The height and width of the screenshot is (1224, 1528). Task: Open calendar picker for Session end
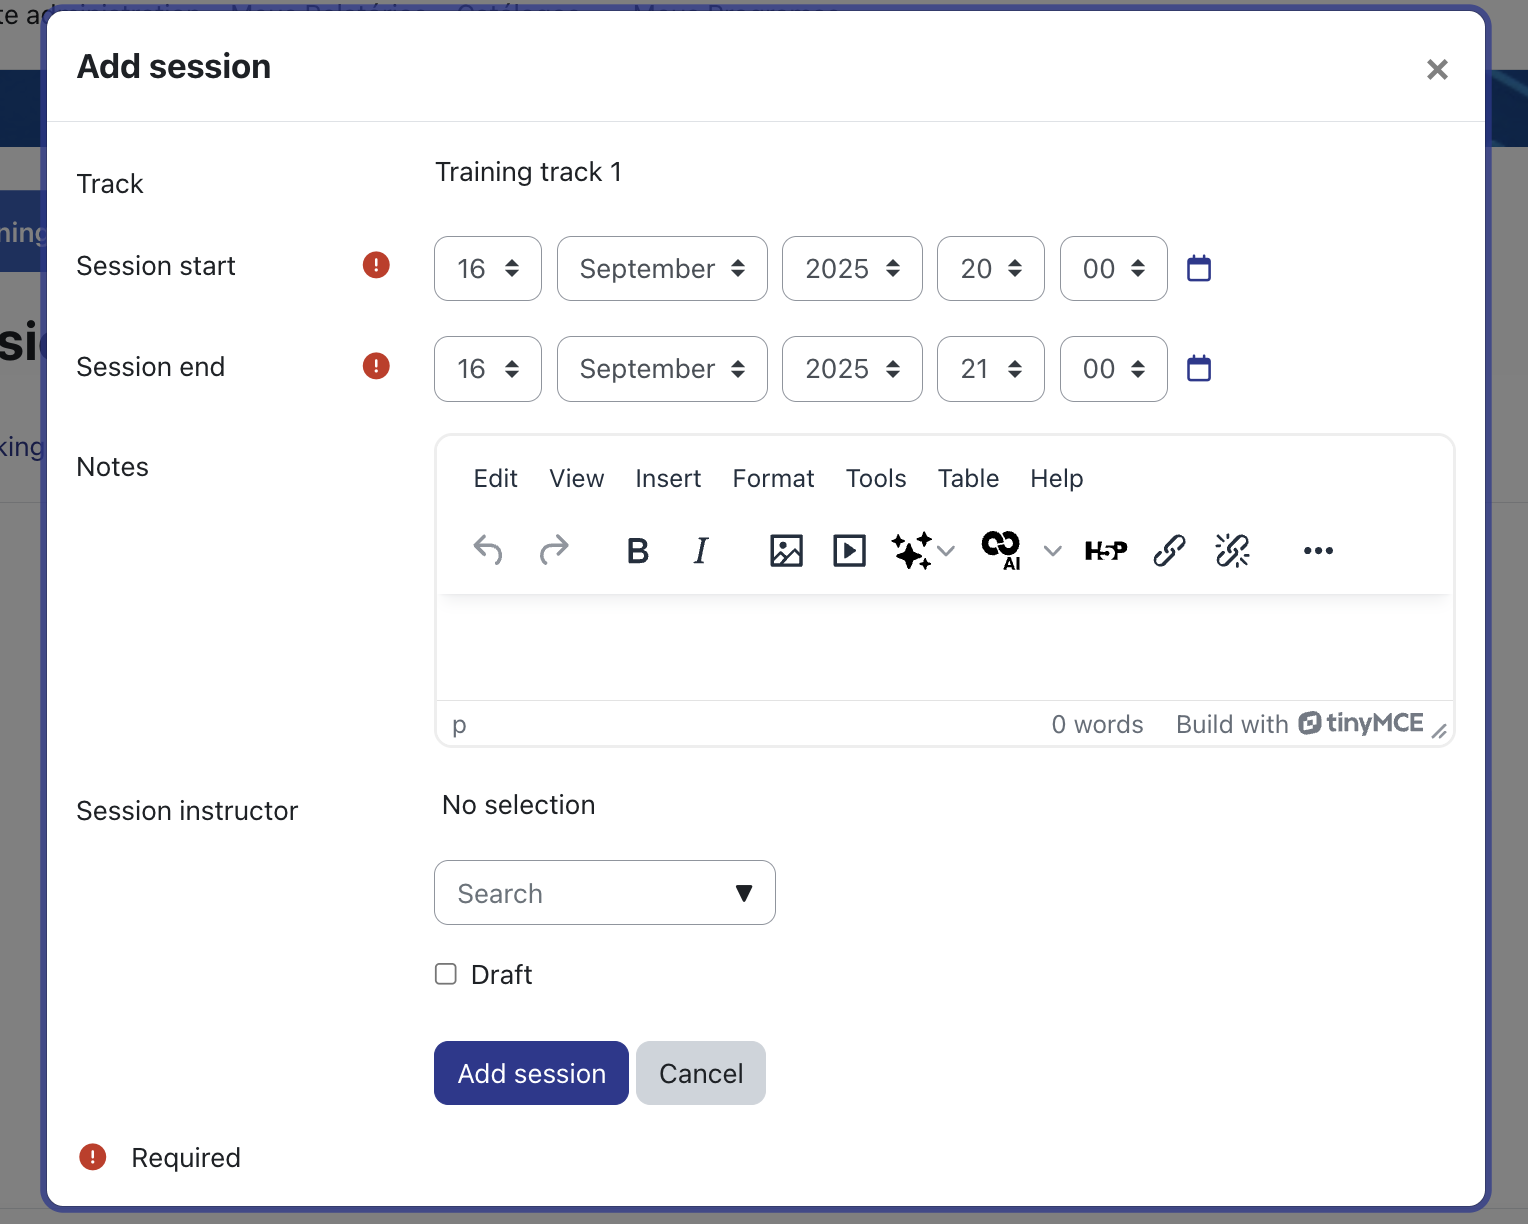1199,368
